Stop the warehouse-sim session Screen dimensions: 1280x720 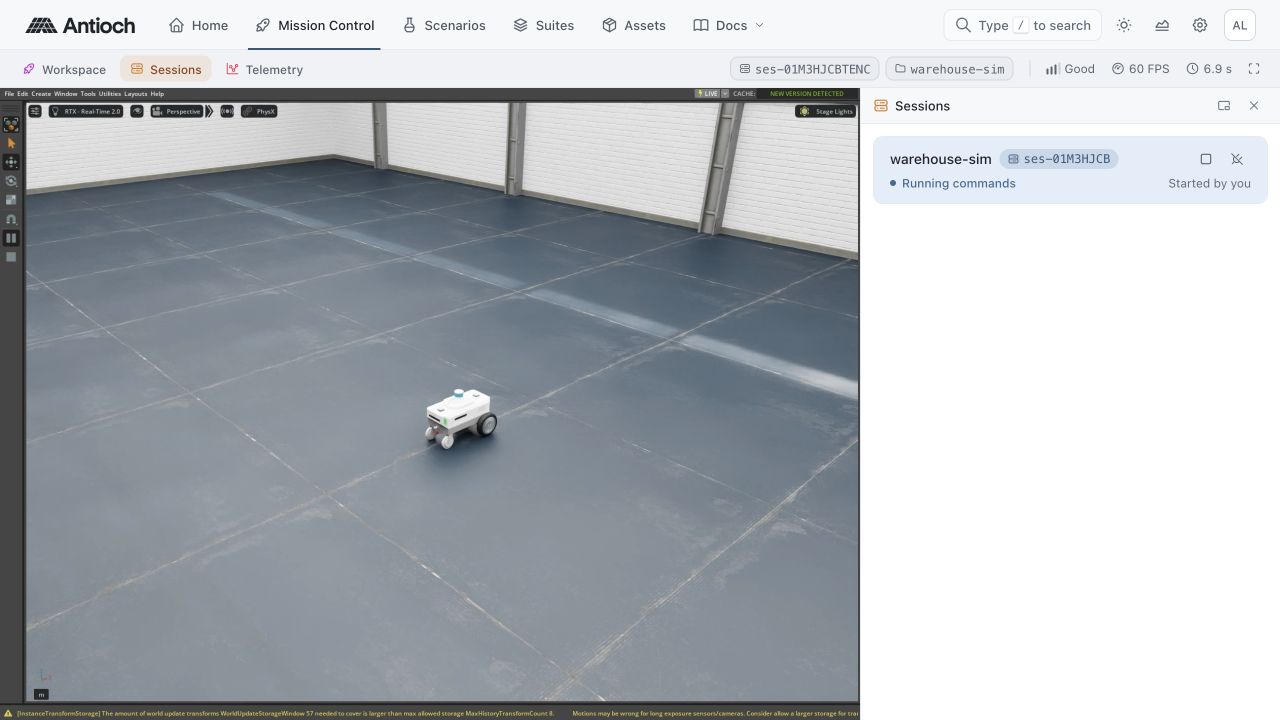1206,159
